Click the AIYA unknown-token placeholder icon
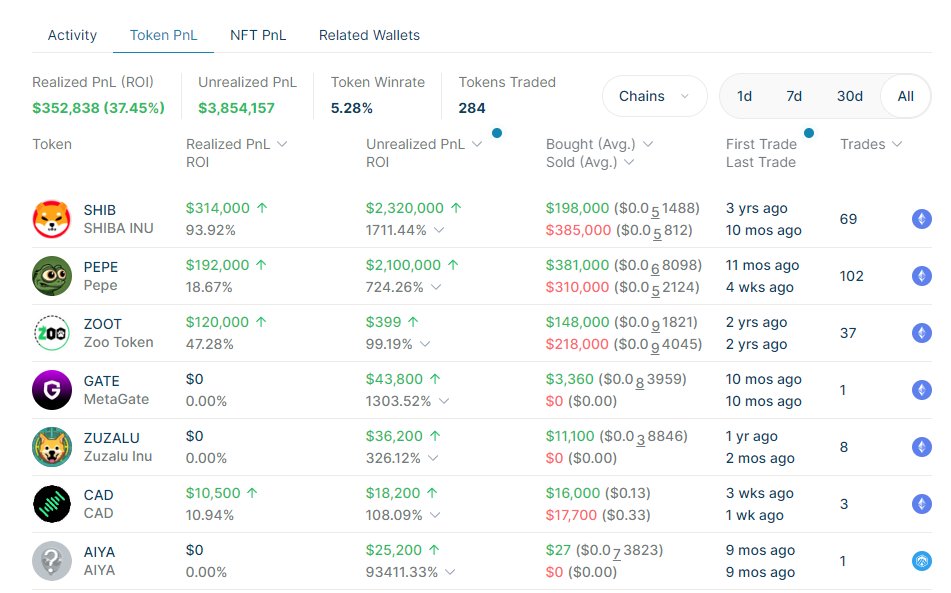 click(x=52, y=561)
